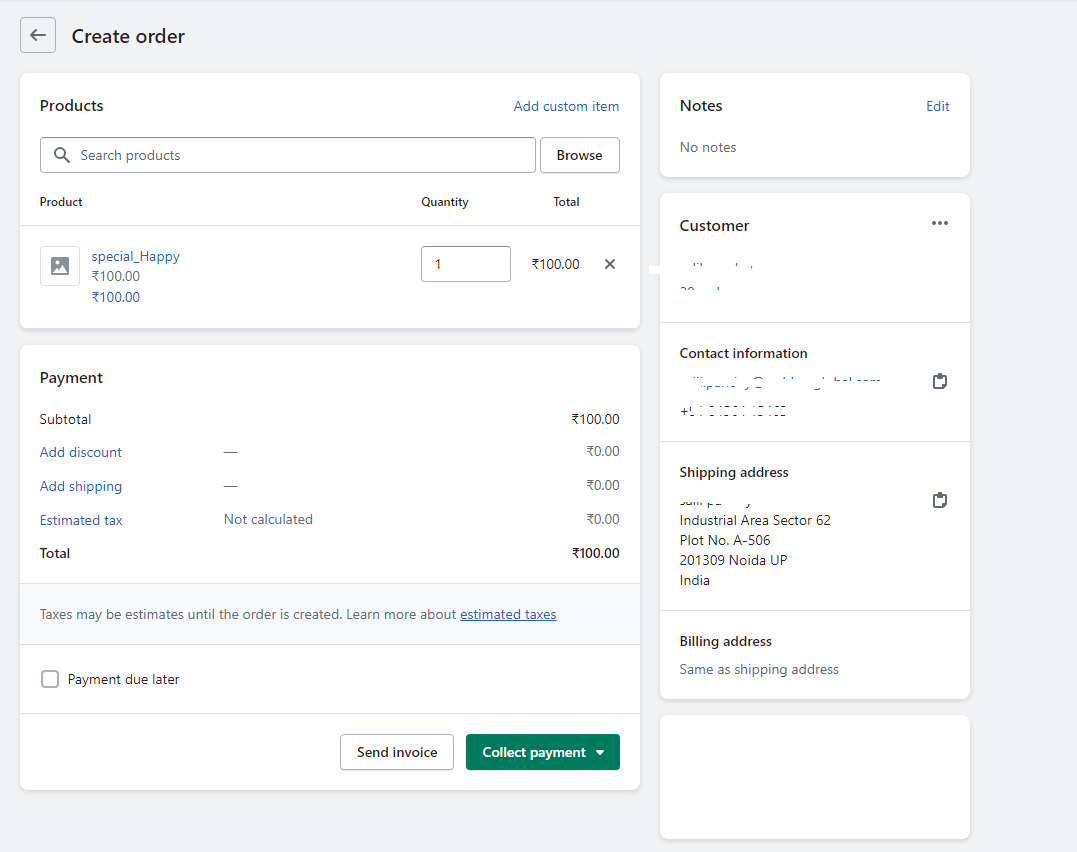This screenshot has width=1077, height=852.
Task: Remove special_Happy using the X icon
Action: (610, 264)
